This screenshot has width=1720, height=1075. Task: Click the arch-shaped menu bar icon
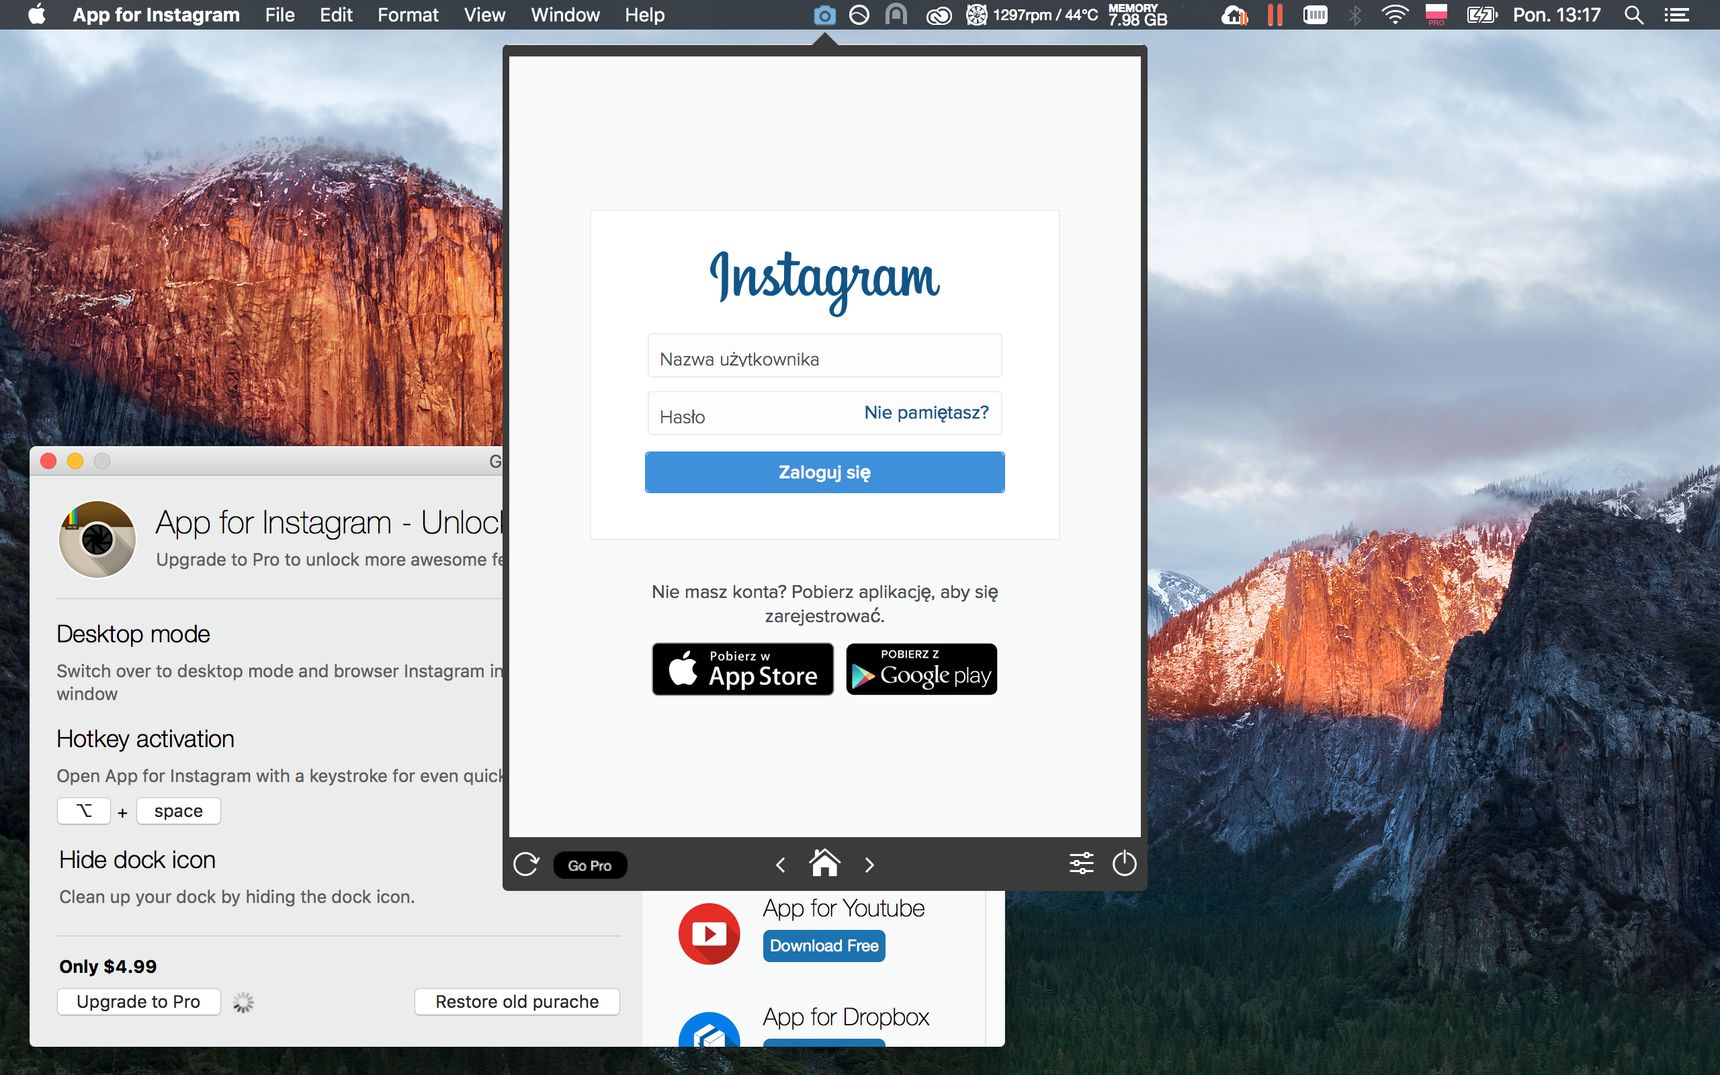click(x=896, y=15)
